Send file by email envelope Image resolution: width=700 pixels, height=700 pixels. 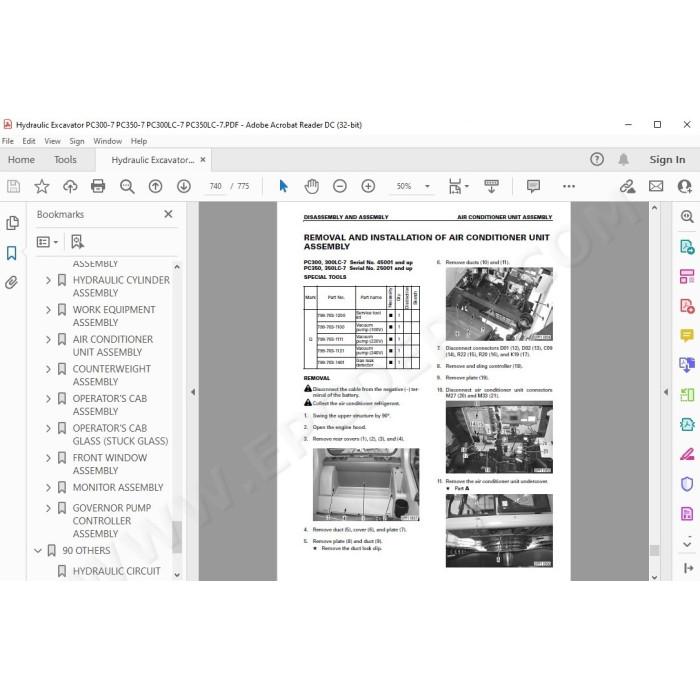pyautogui.click(x=656, y=186)
